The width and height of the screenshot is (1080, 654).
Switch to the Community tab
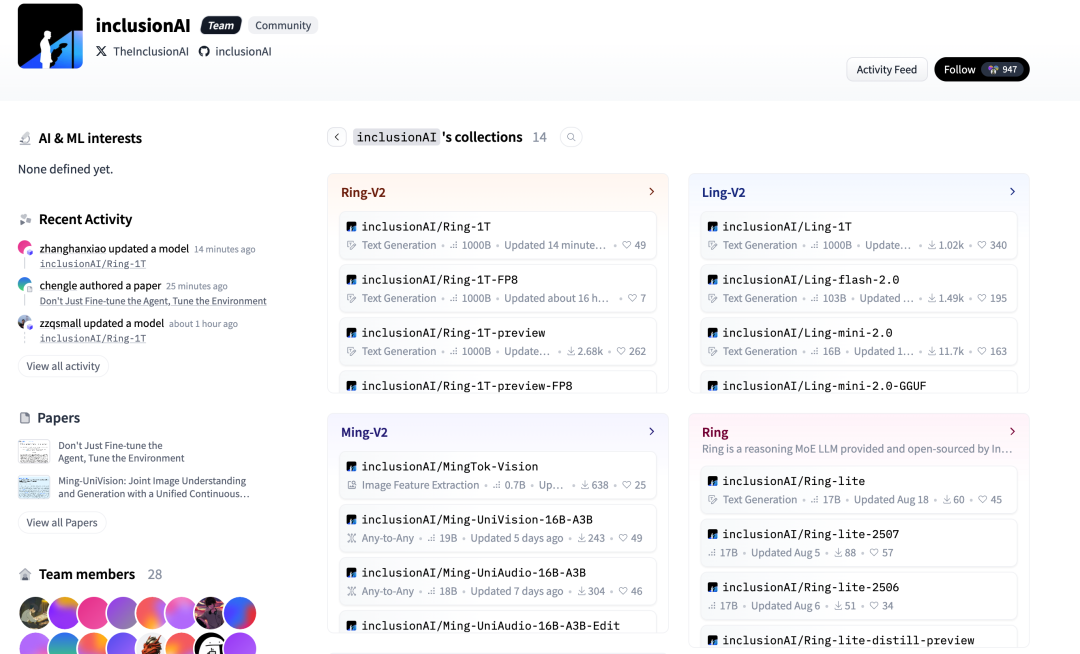(x=283, y=25)
